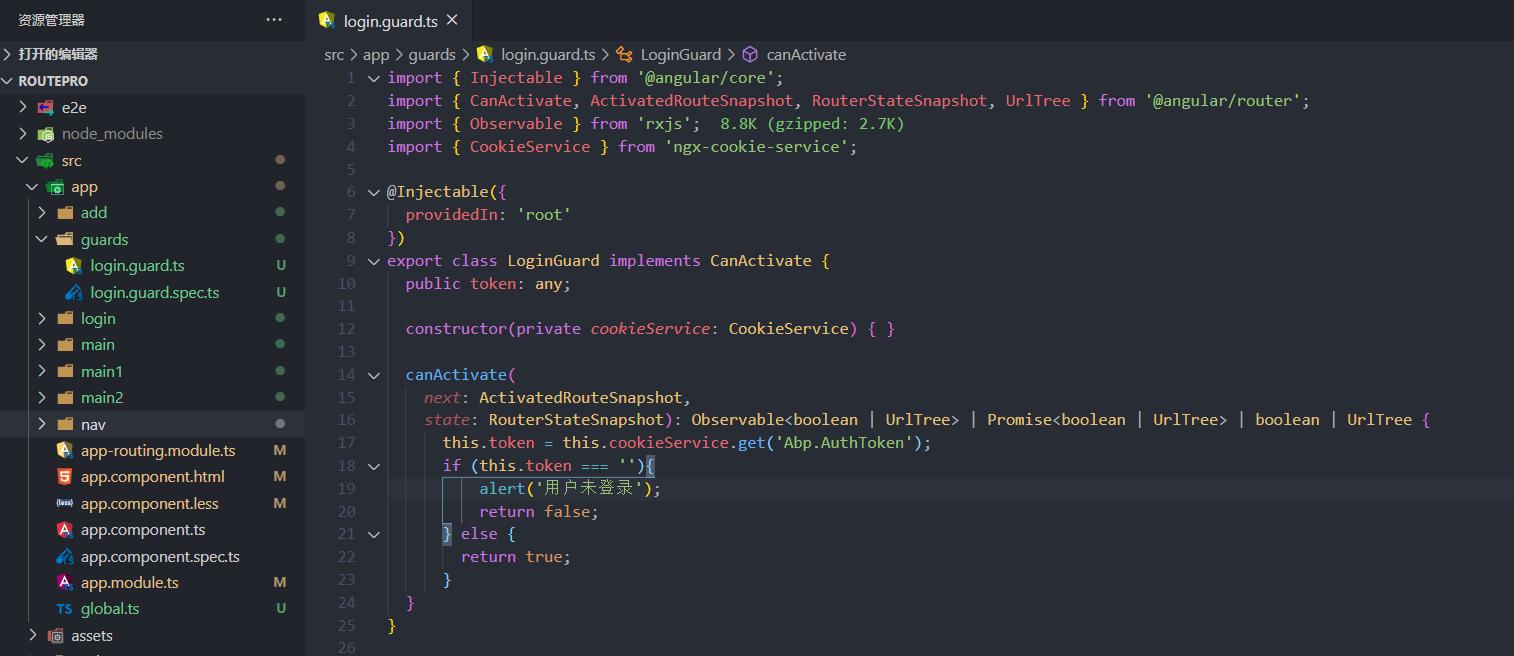The height and width of the screenshot is (656, 1514).
Task: Fold the canActivate method using the gutter arrow
Action: [373, 374]
